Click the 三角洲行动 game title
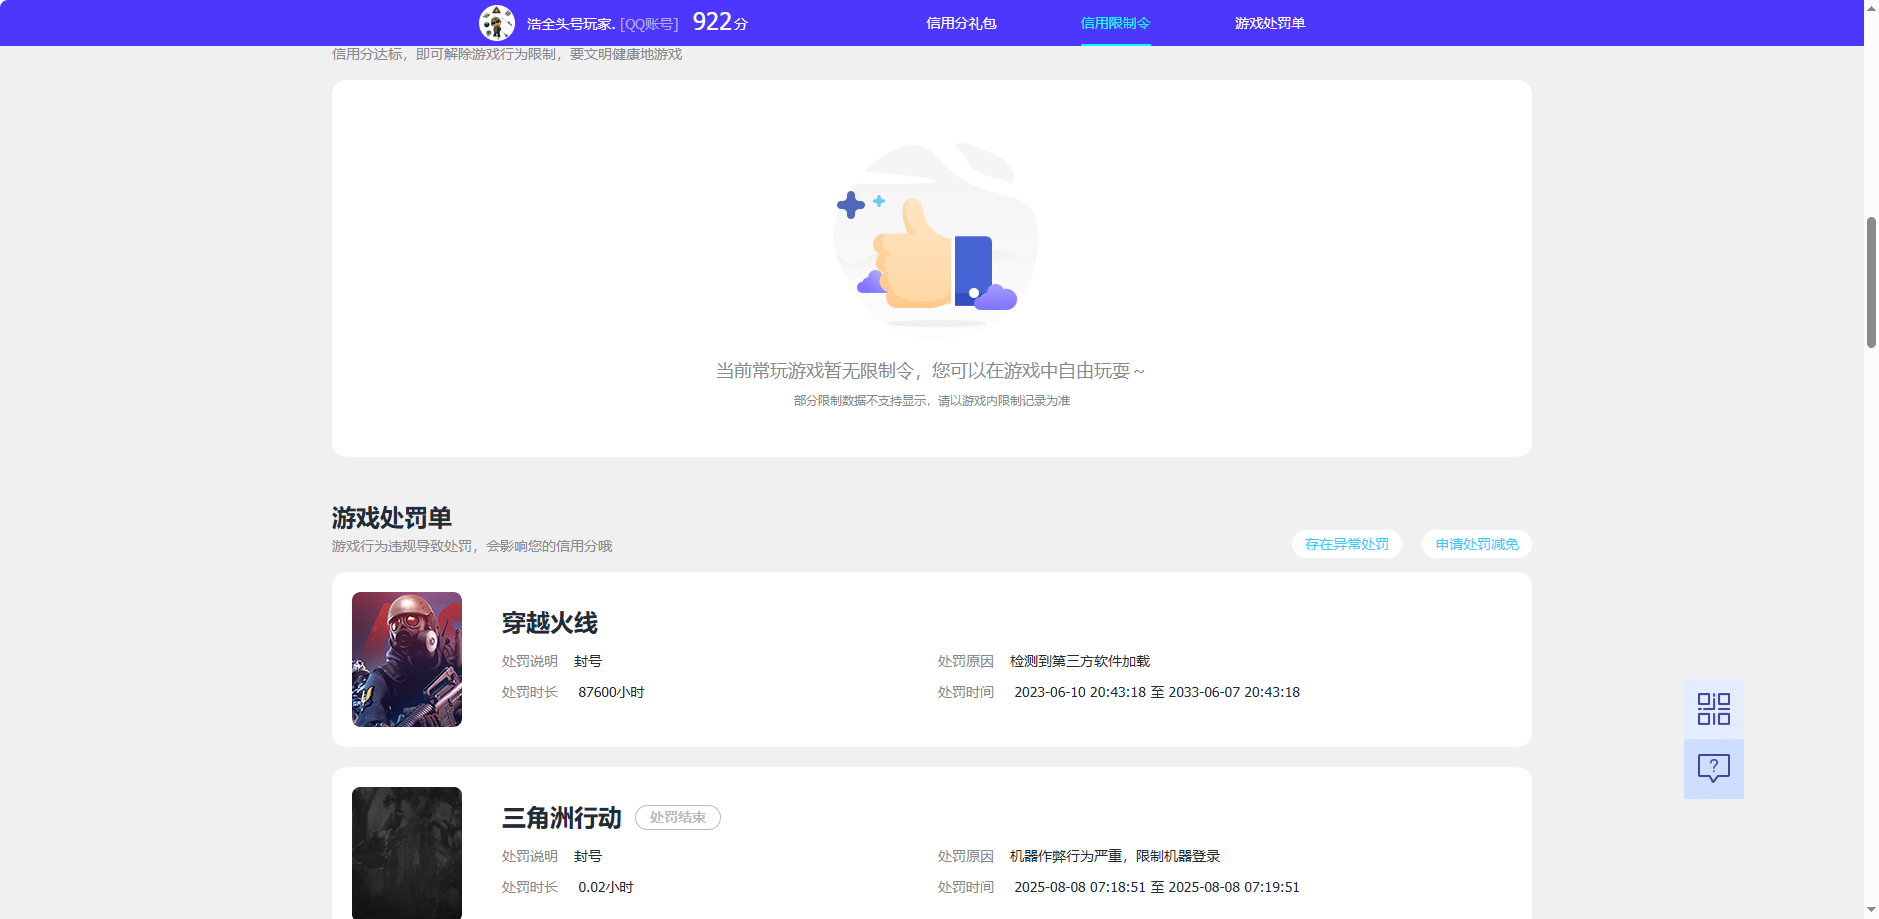This screenshot has height=919, width=1879. click(561, 818)
